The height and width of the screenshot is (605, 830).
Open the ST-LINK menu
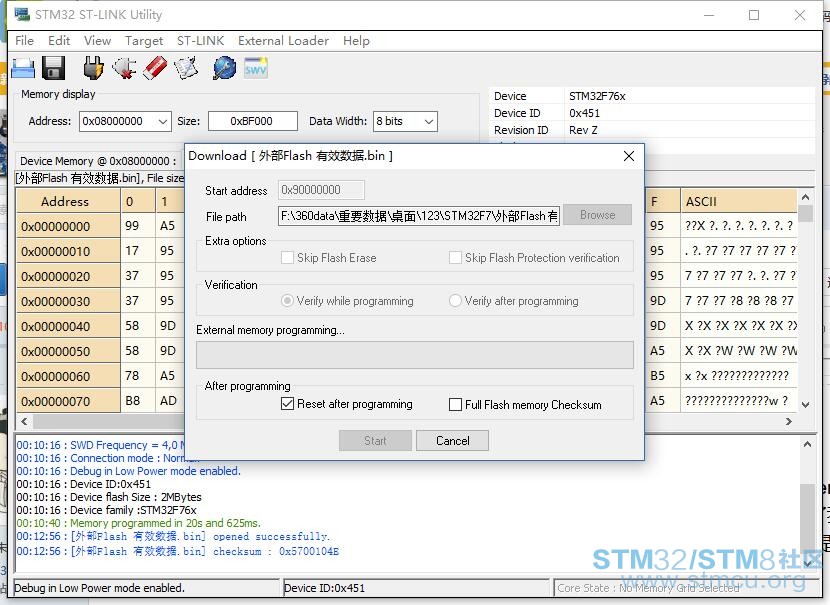200,41
